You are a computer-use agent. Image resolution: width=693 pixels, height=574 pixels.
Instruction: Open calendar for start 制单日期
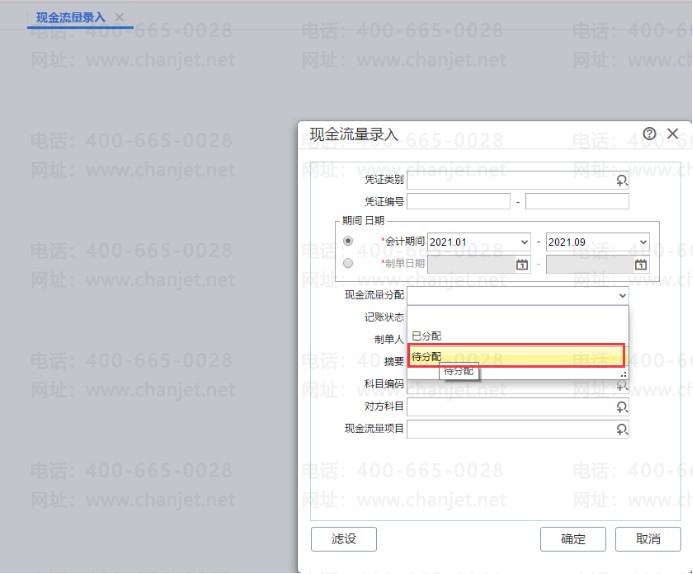coord(522,265)
